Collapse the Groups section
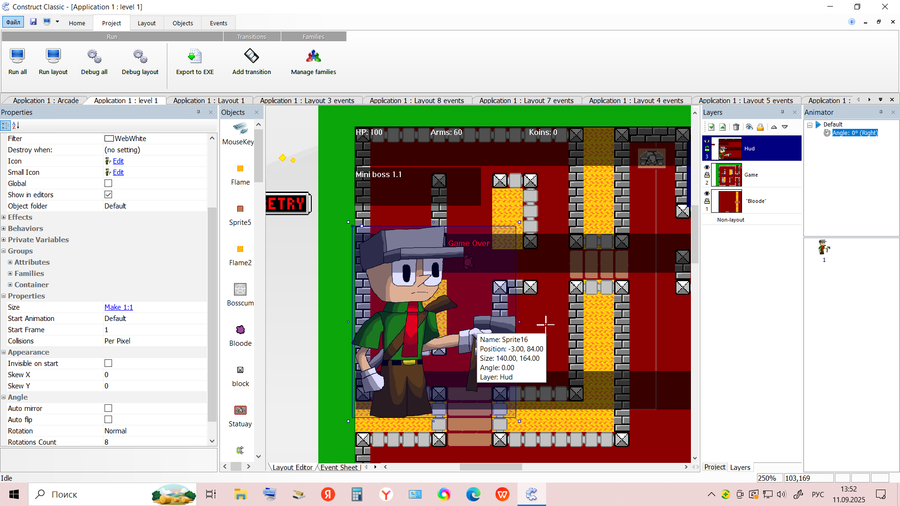This screenshot has height=506, width=900. pyautogui.click(x=3, y=251)
